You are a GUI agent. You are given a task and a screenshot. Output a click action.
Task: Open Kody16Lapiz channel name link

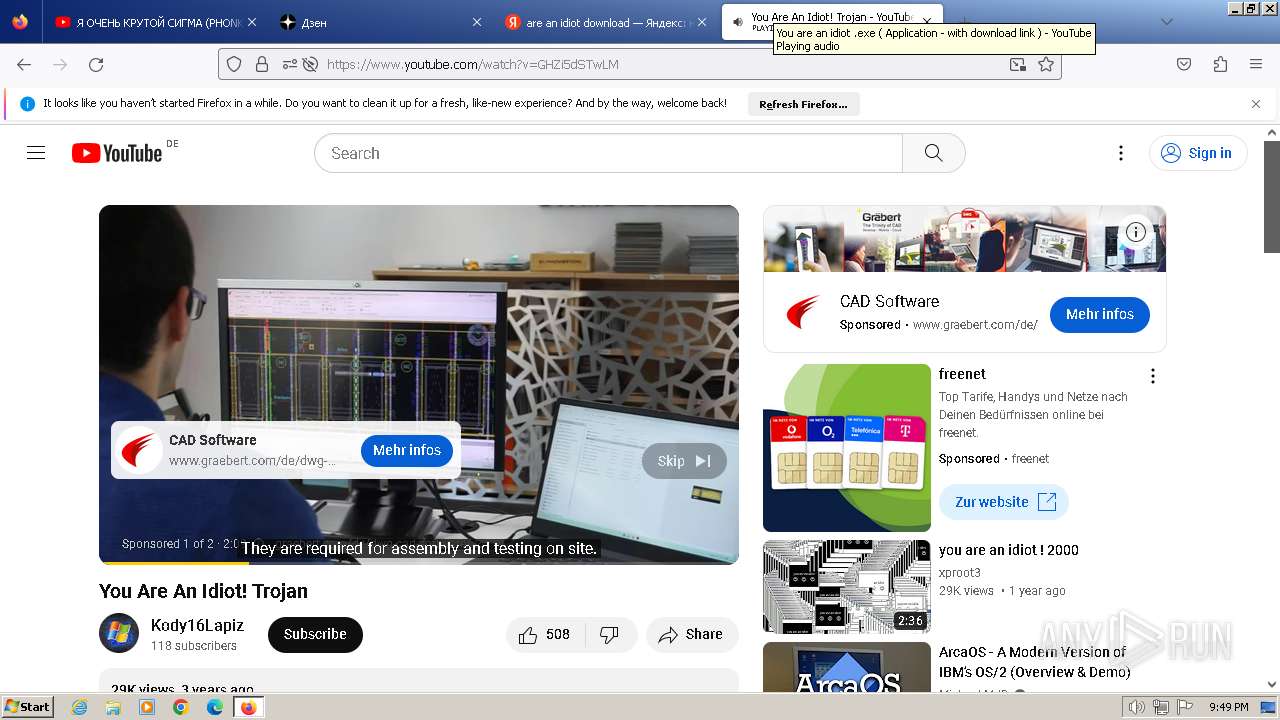pyautogui.click(x=197, y=625)
